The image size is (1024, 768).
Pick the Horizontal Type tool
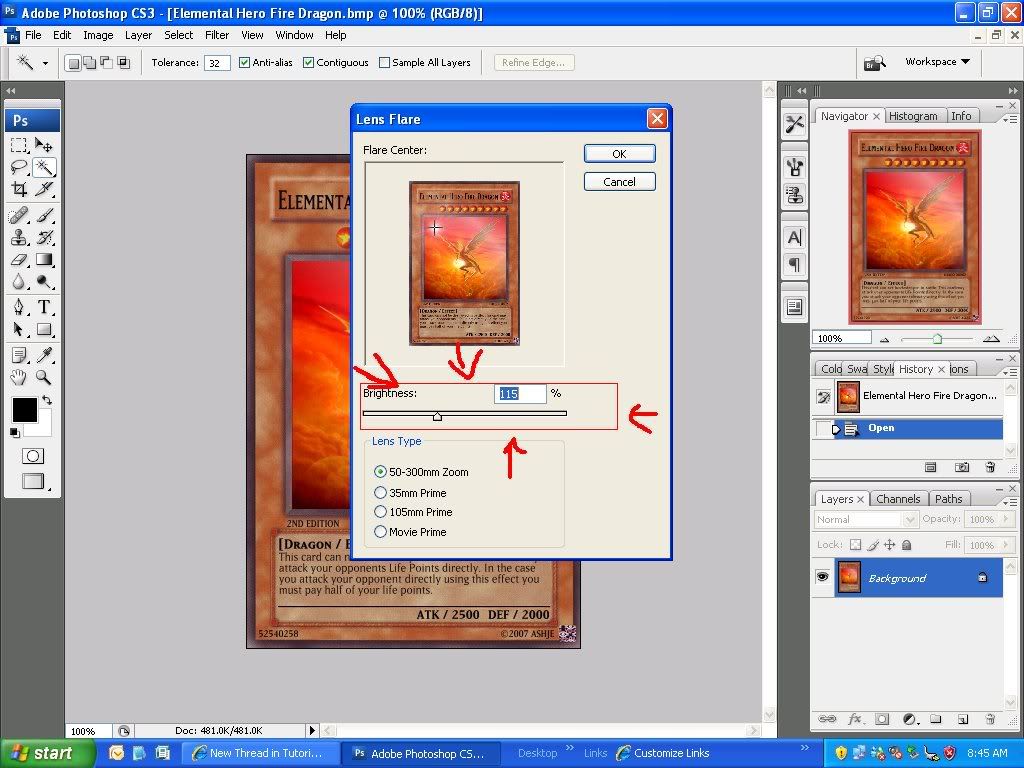(44, 307)
